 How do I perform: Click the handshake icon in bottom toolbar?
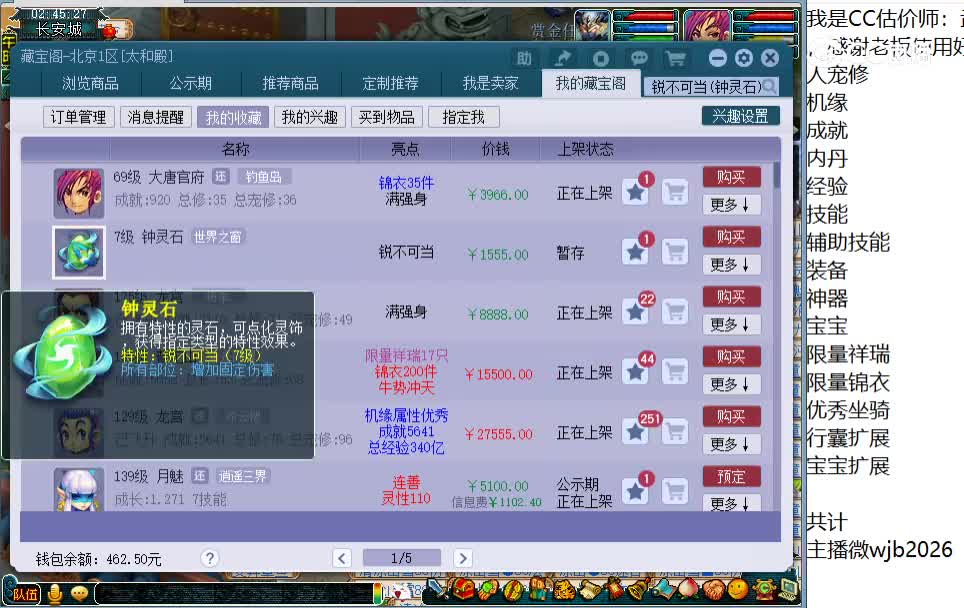713,591
